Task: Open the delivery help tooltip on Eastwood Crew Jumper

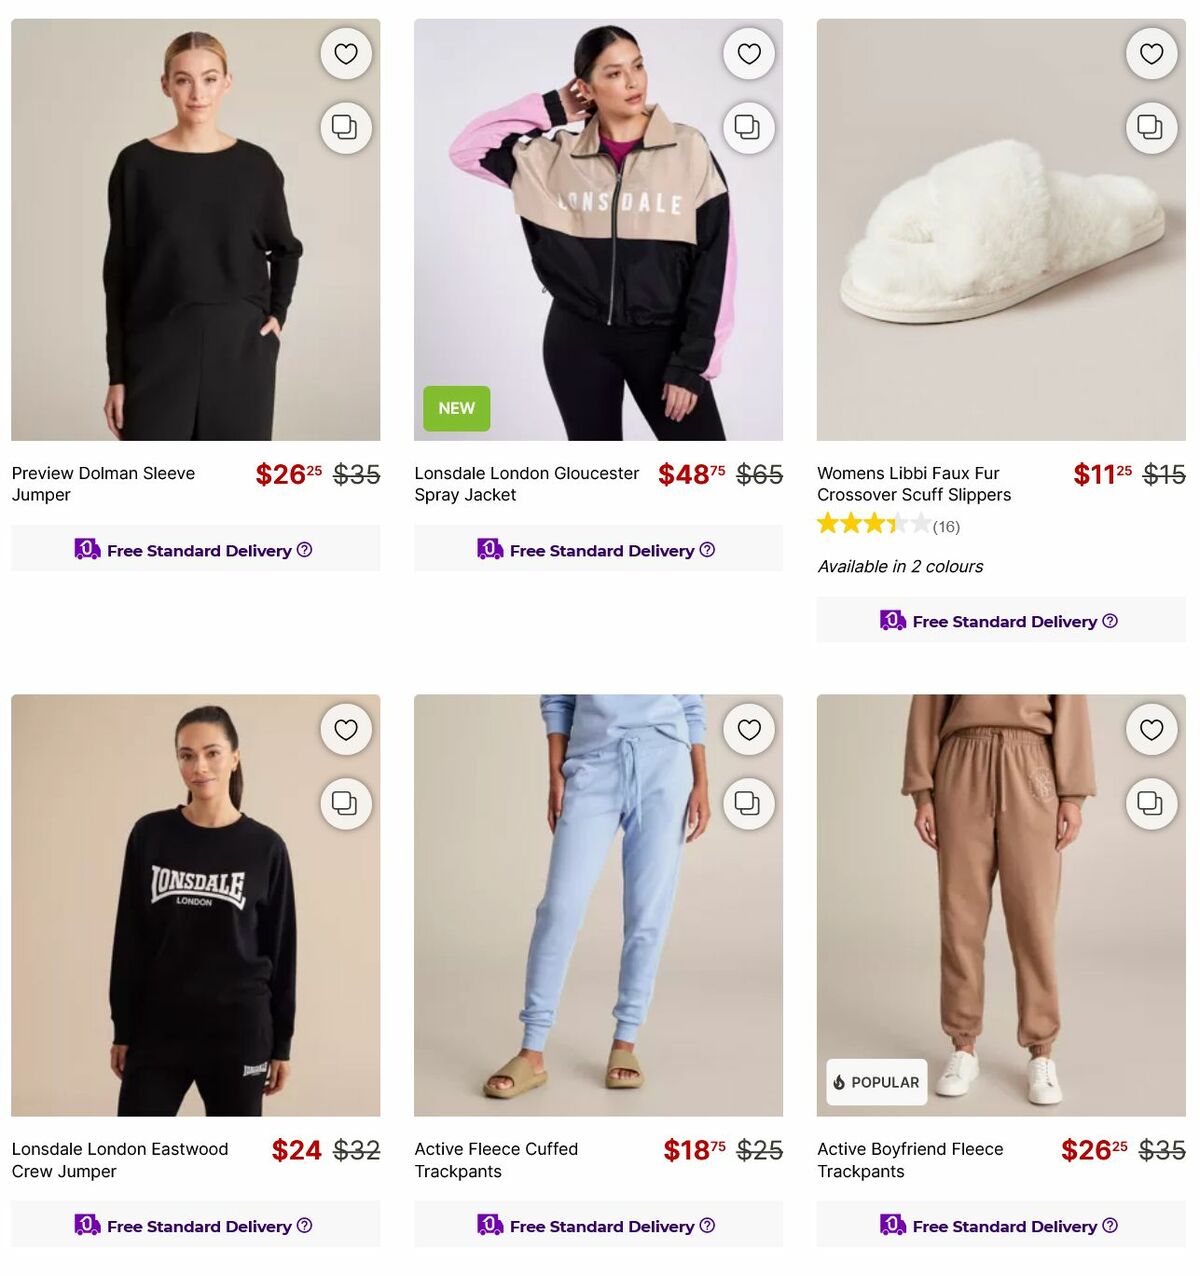Action: coord(306,1225)
